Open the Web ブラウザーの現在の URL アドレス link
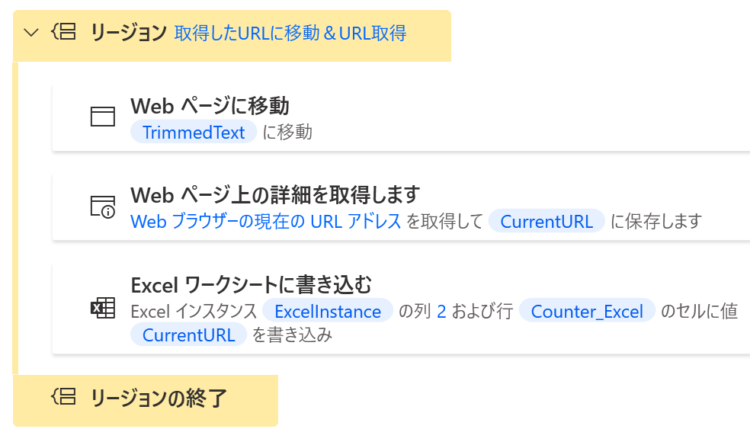This screenshot has height=429, width=750. 265,221
